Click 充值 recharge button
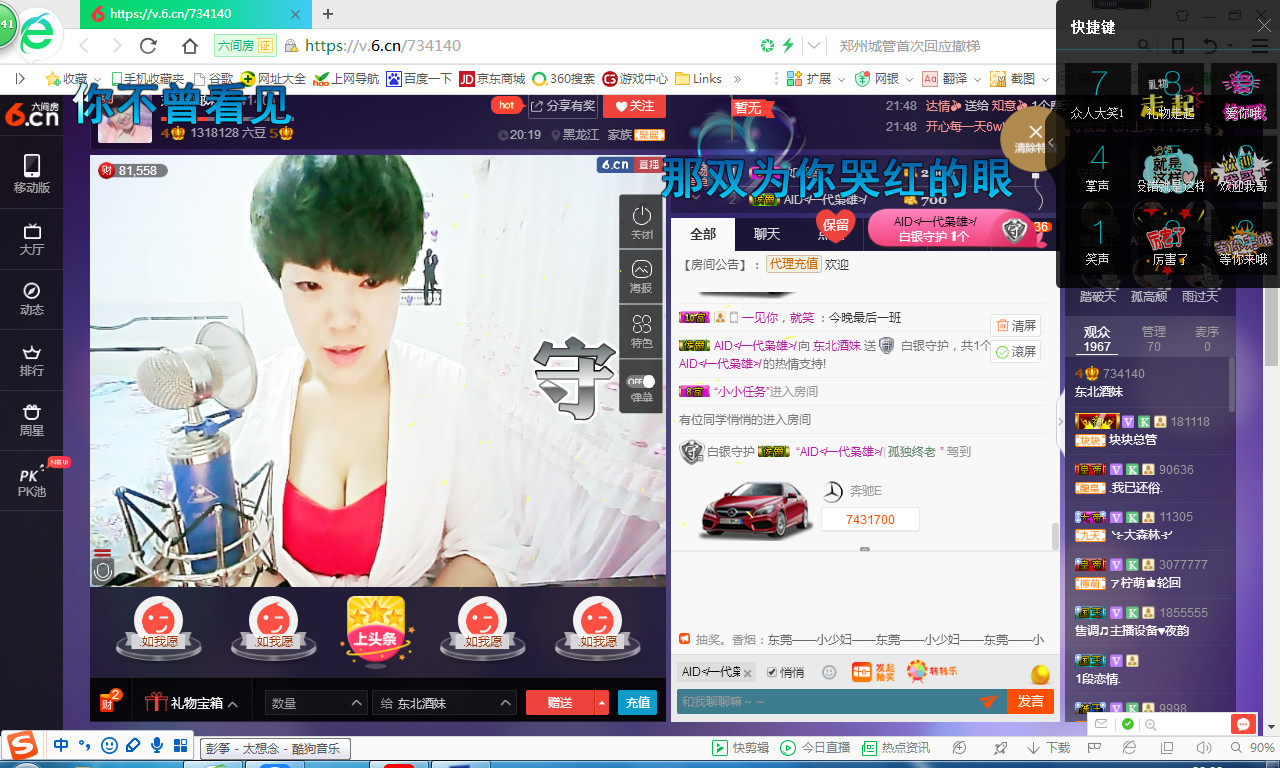Image resolution: width=1280 pixels, height=768 pixels. tap(638, 703)
